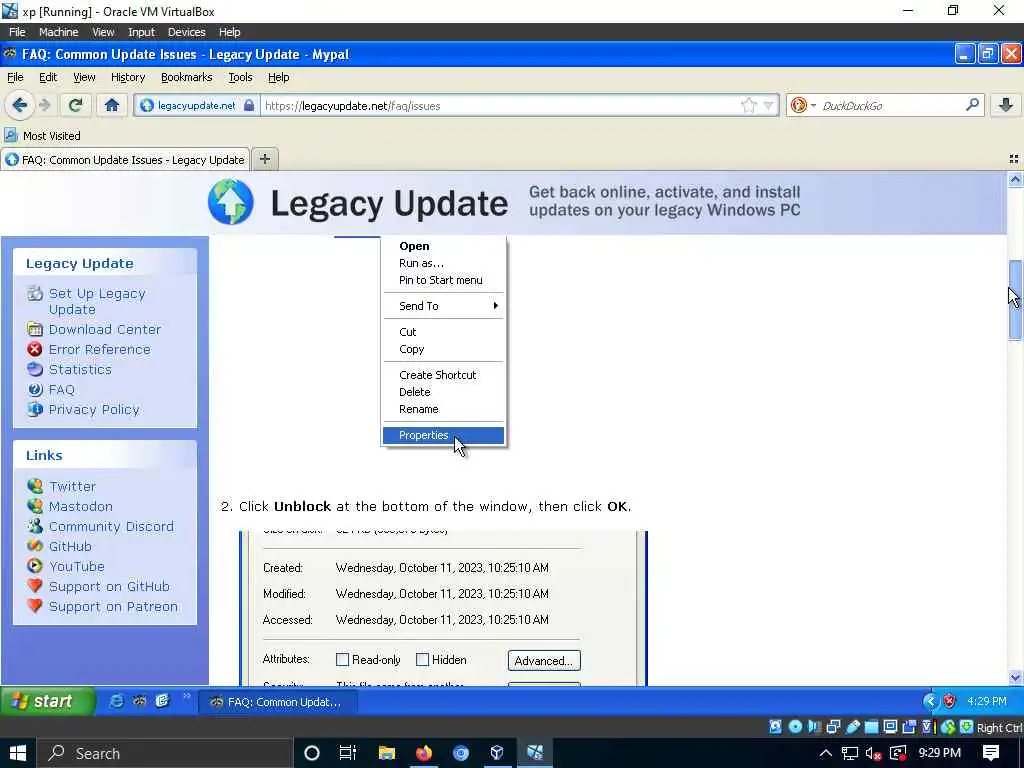Go to the browser Home page icon
Screen dimensions: 1024x768
[112, 105]
